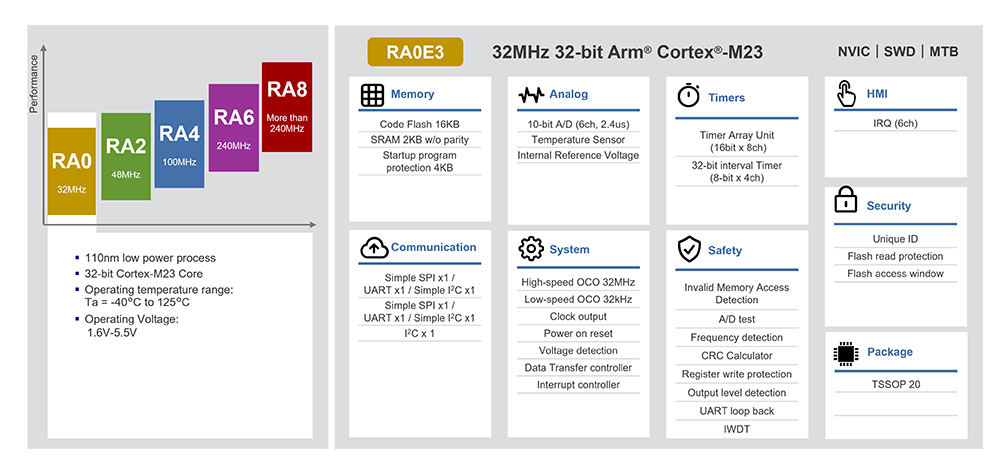Click Code Flash 16KB entry
This screenshot has width=1003, height=466.
coord(420,124)
